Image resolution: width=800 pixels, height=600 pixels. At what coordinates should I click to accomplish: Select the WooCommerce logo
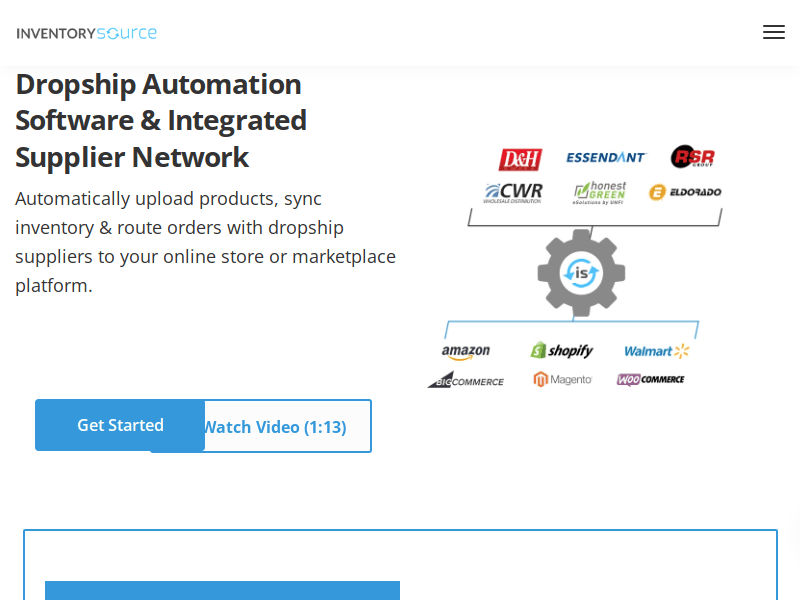[x=650, y=380]
